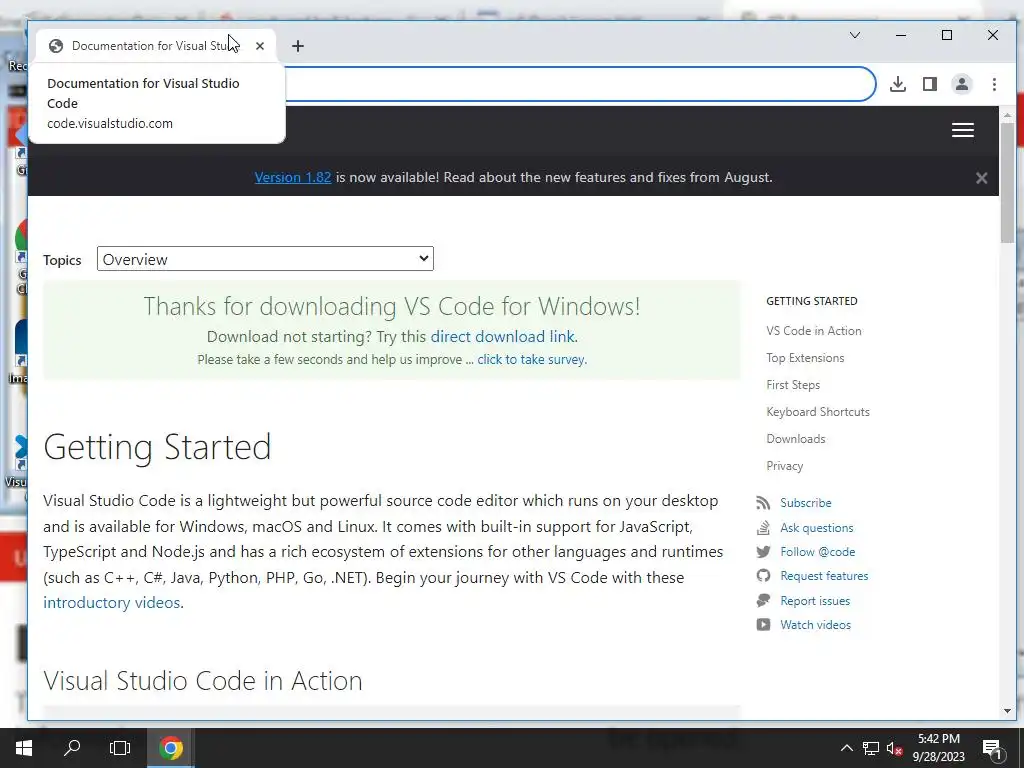The image size is (1024, 768).
Task: Click the address bar field
Action: tap(580, 84)
